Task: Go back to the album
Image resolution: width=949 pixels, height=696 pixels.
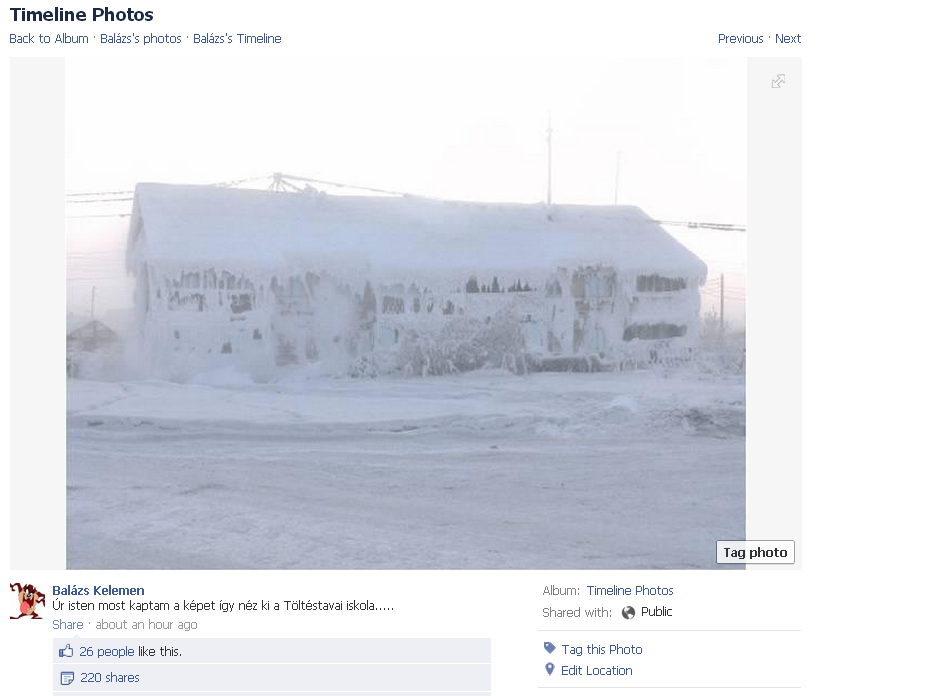Action: click(x=49, y=39)
